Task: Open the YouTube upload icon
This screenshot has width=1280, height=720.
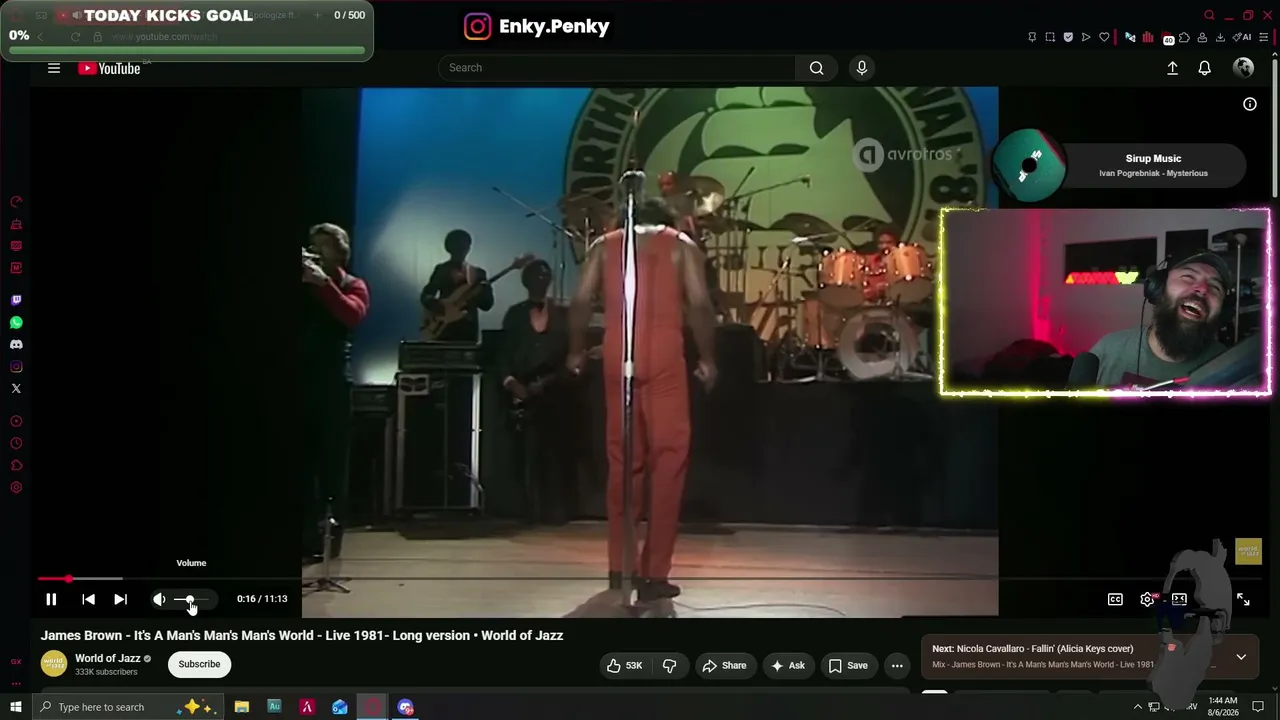Action: pyautogui.click(x=1172, y=68)
